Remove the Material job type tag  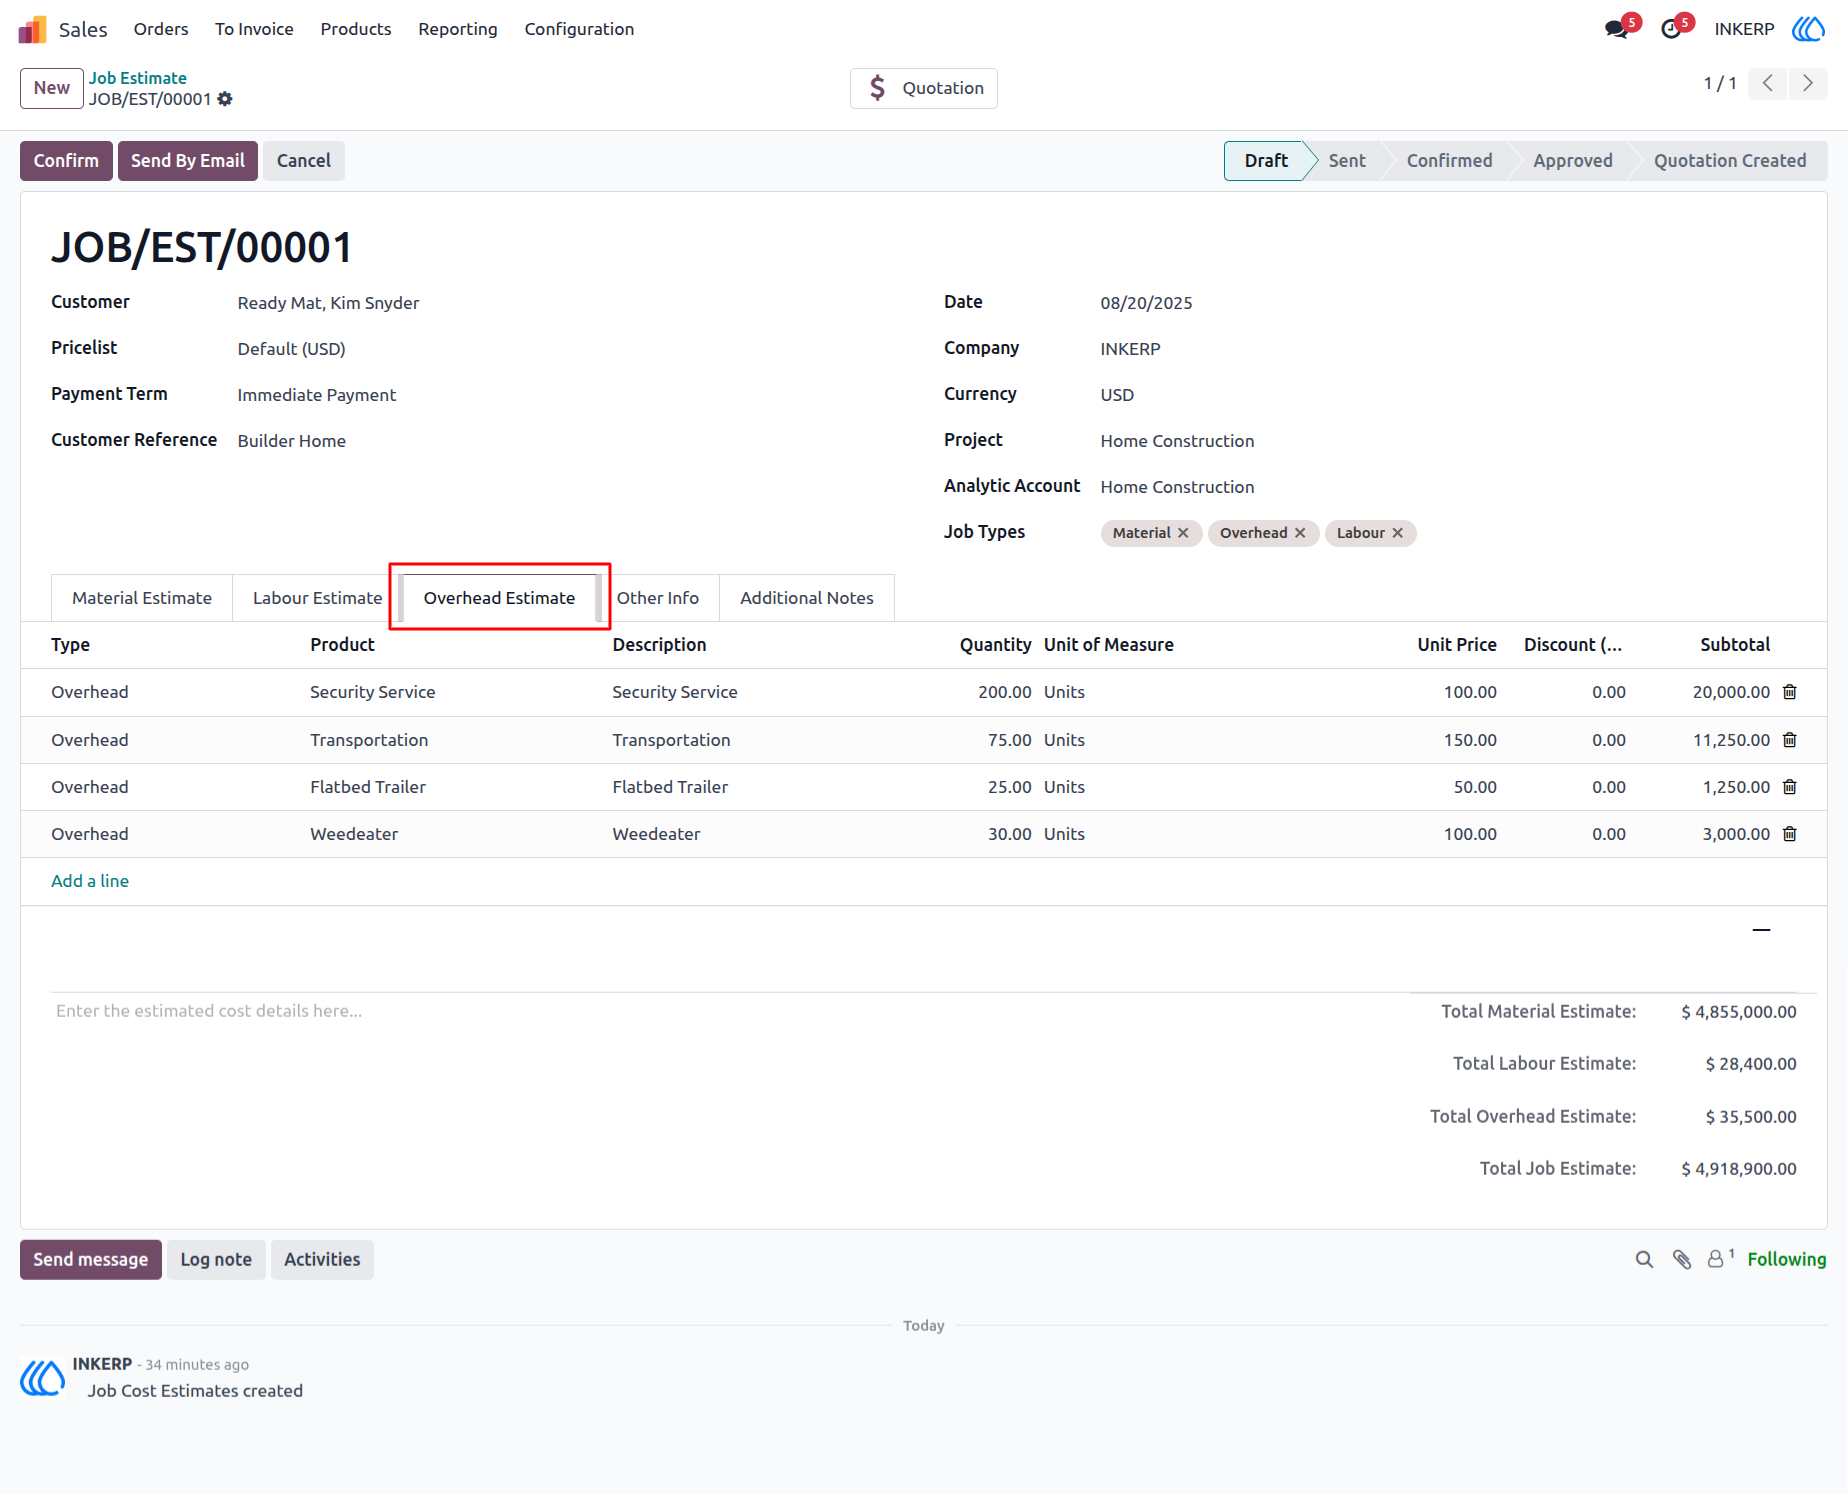[x=1183, y=533]
